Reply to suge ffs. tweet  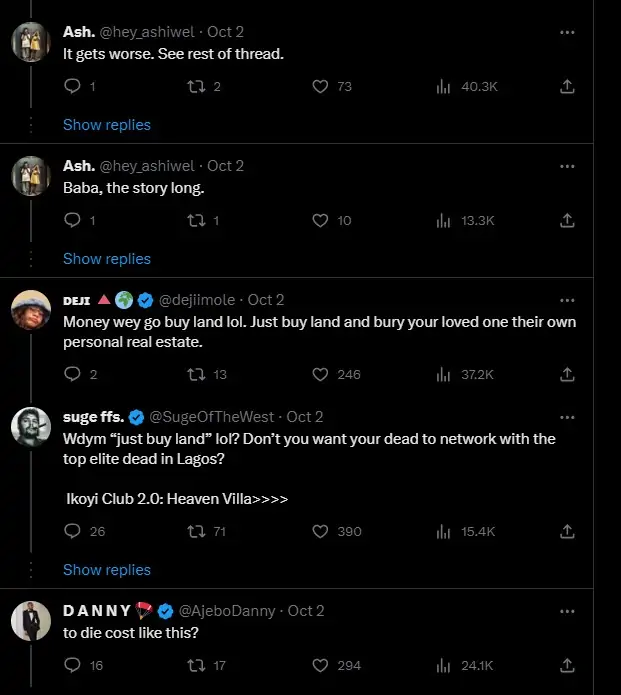point(72,531)
